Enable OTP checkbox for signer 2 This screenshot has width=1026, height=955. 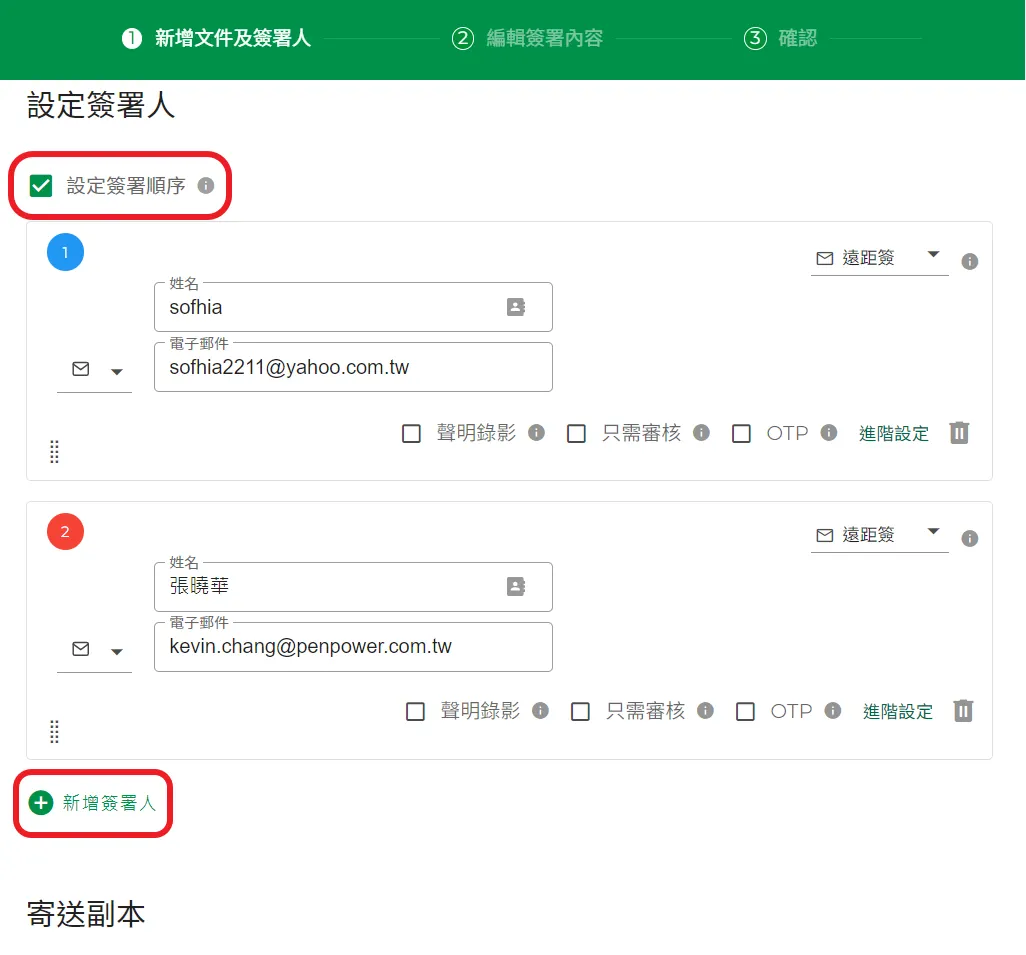point(745,712)
